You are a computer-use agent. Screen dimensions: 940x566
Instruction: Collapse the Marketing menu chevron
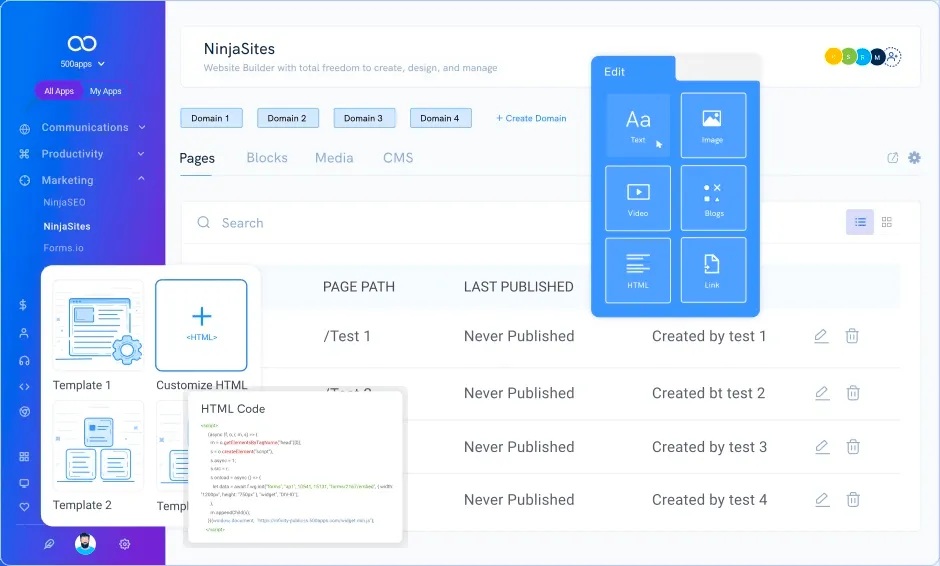click(141, 179)
